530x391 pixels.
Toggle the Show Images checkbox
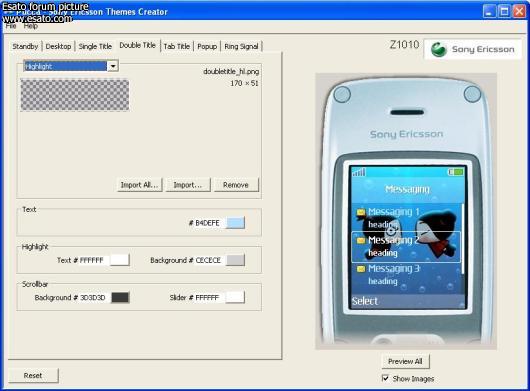pyautogui.click(x=385, y=378)
